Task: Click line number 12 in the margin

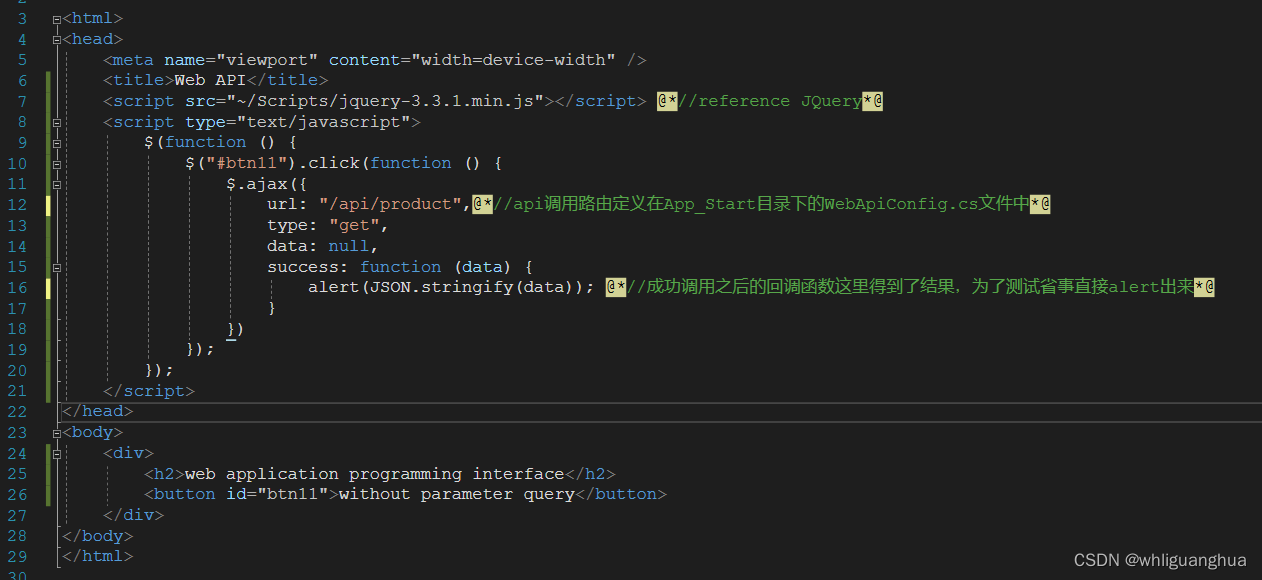Action: pos(17,203)
